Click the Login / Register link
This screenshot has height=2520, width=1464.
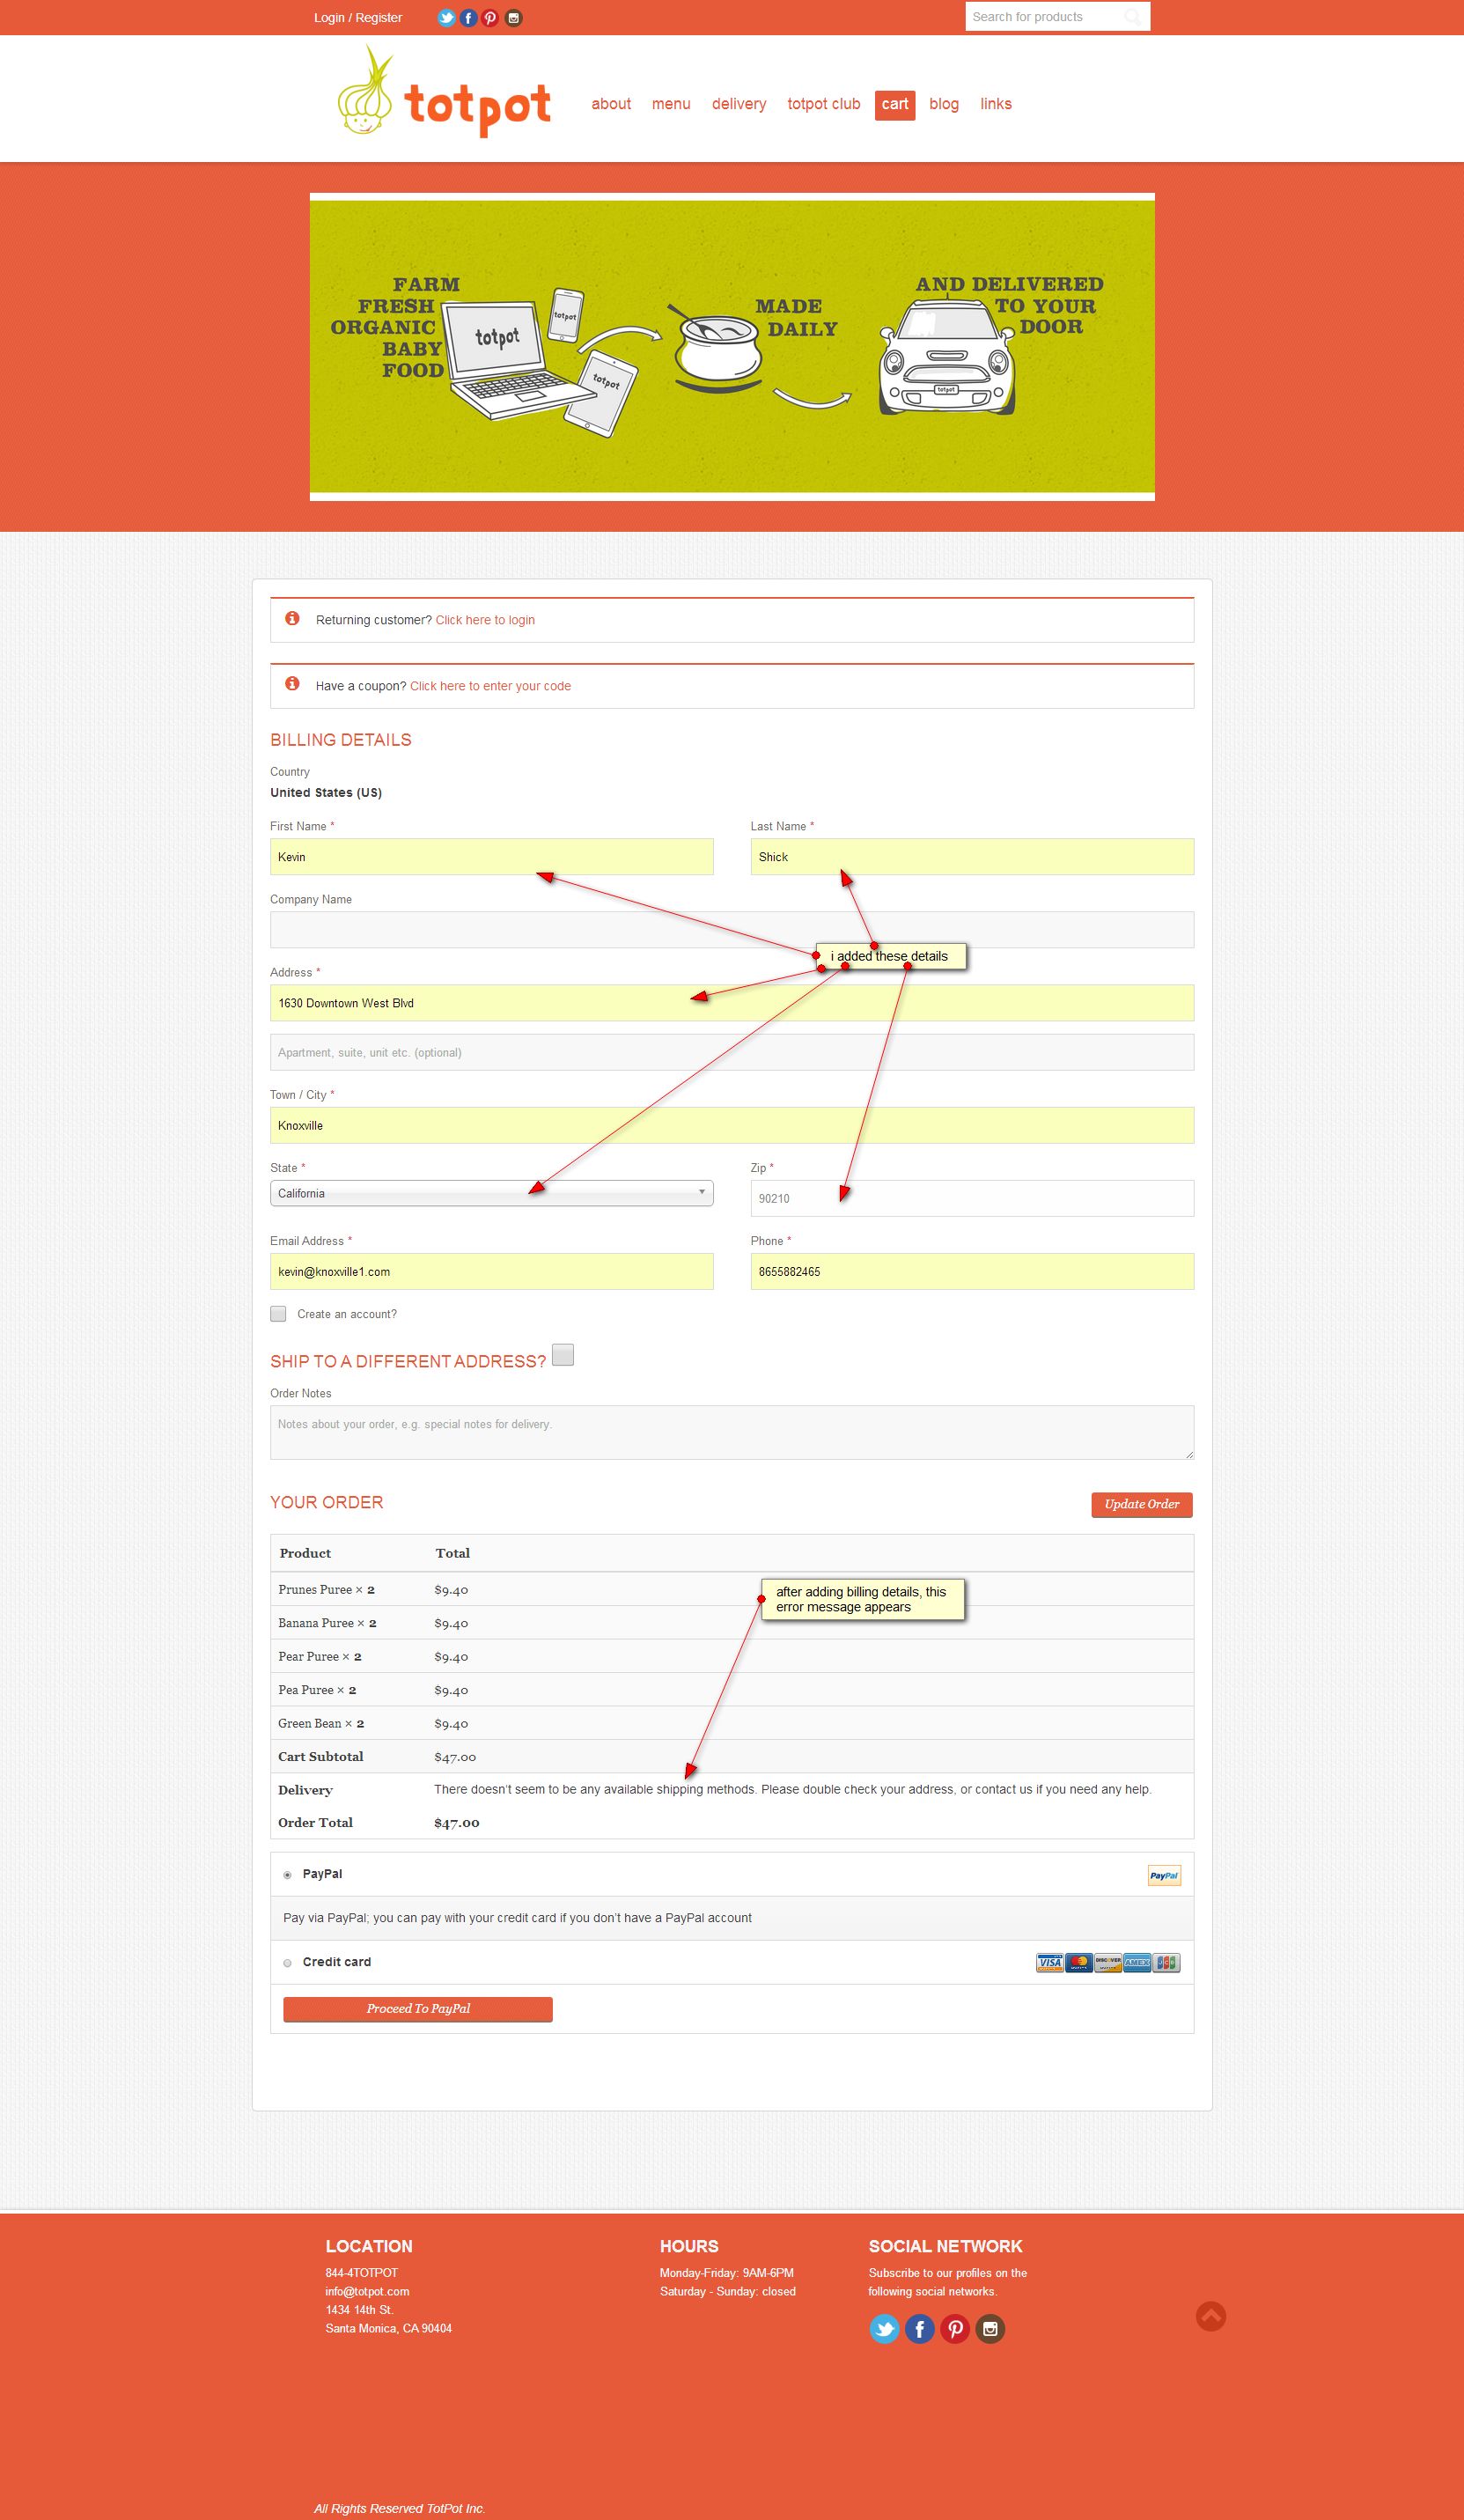[358, 18]
